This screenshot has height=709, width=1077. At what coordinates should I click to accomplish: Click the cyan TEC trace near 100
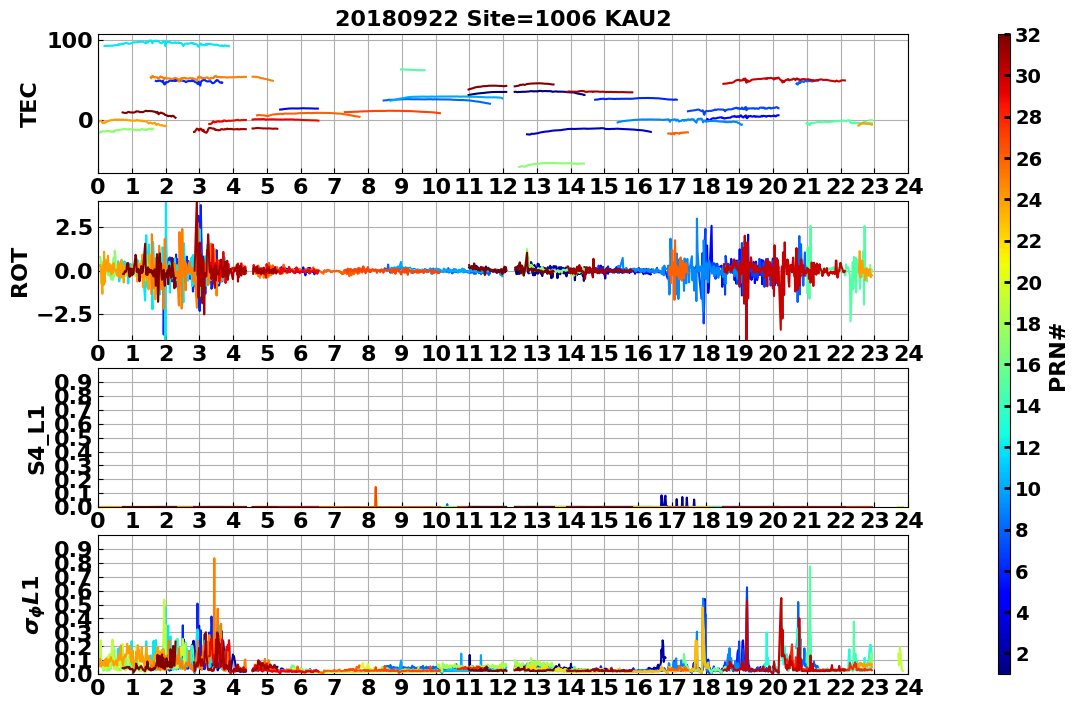(x=166, y=43)
